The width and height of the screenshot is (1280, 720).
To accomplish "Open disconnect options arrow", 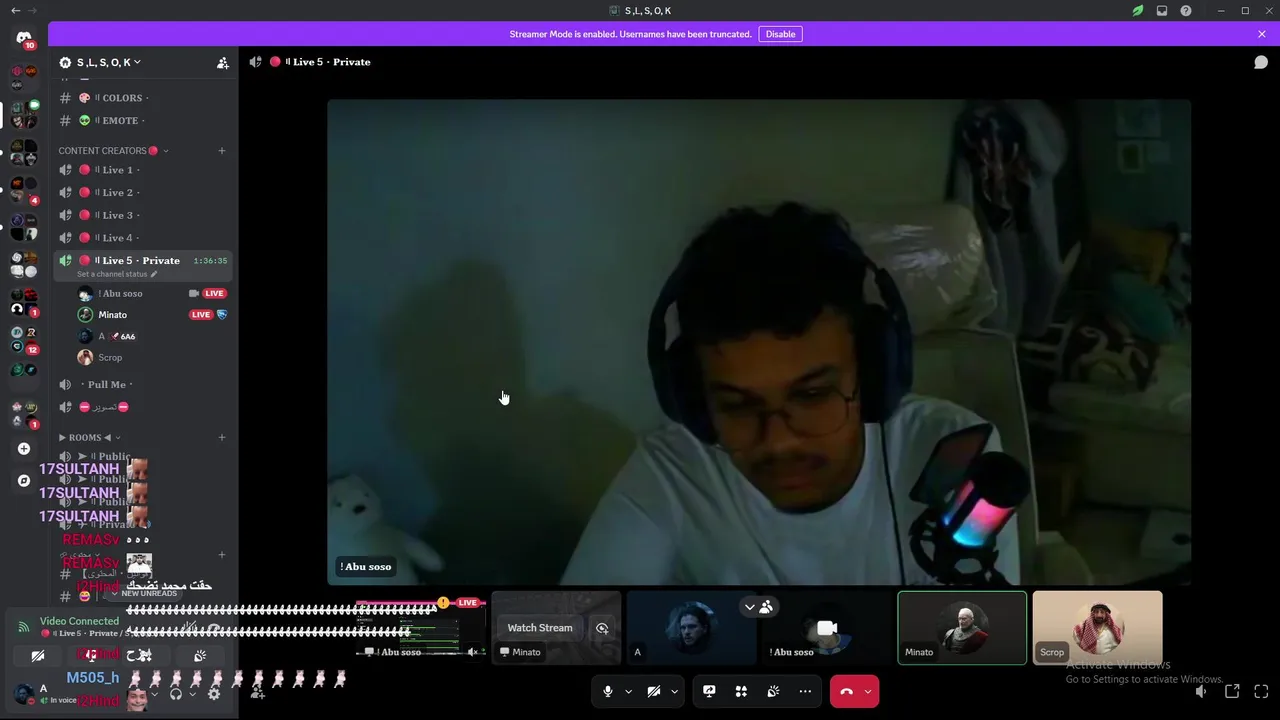I will (x=868, y=691).
